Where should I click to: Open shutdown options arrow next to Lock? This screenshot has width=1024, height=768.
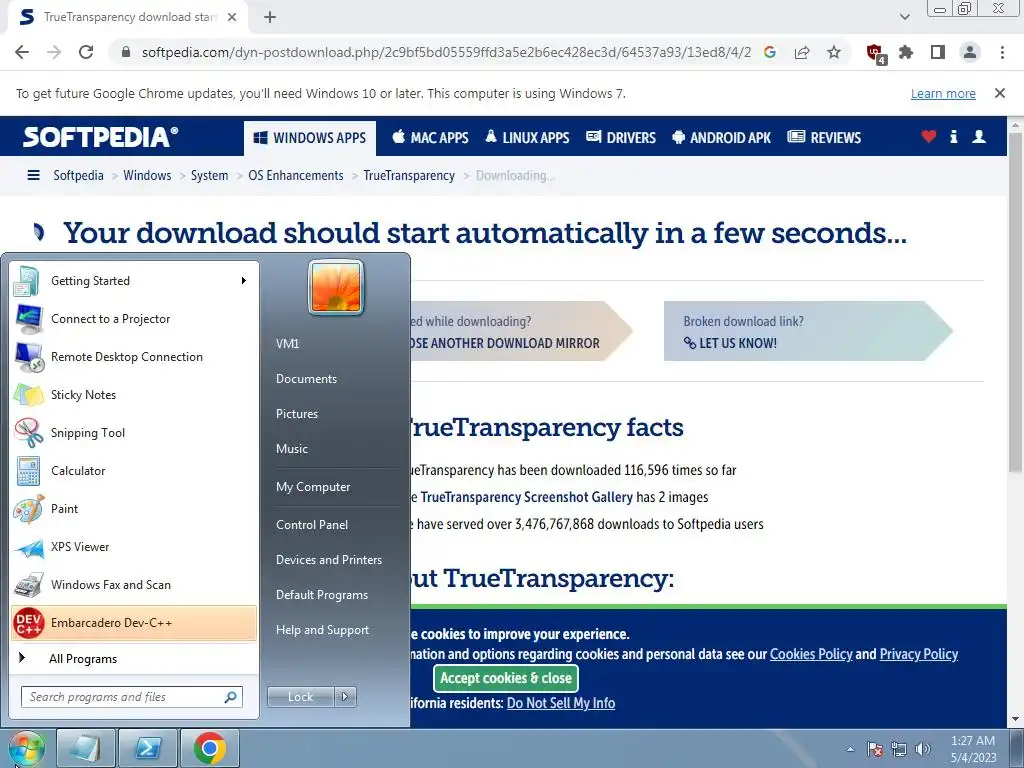(345, 697)
